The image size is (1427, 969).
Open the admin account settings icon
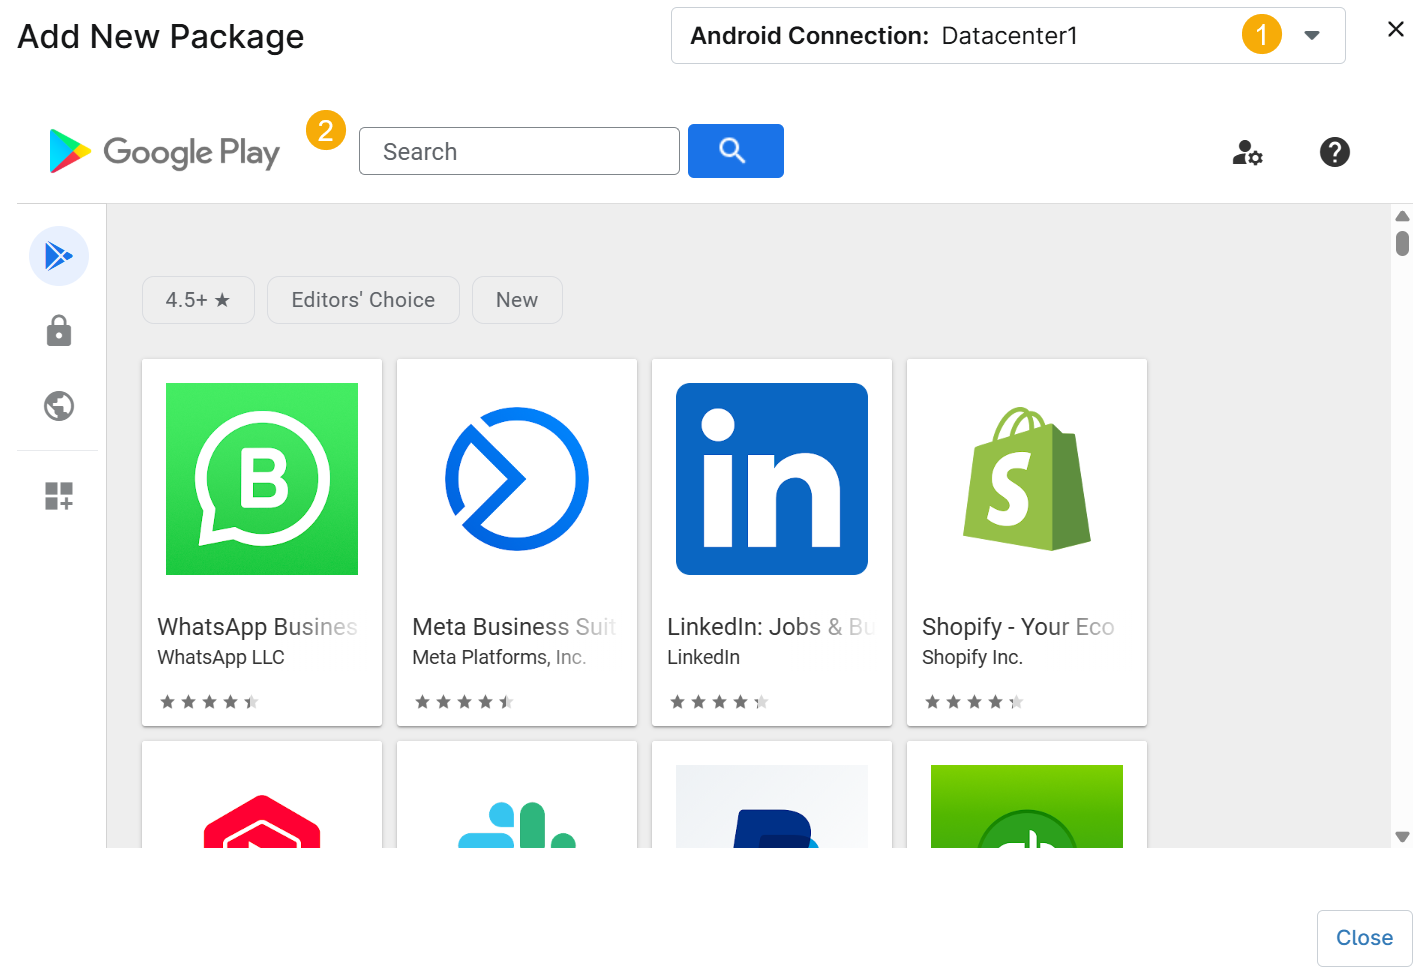coord(1247,152)
